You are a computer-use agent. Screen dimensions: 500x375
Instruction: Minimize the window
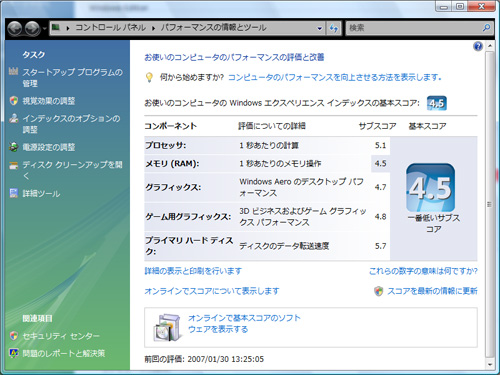(443, 7)
